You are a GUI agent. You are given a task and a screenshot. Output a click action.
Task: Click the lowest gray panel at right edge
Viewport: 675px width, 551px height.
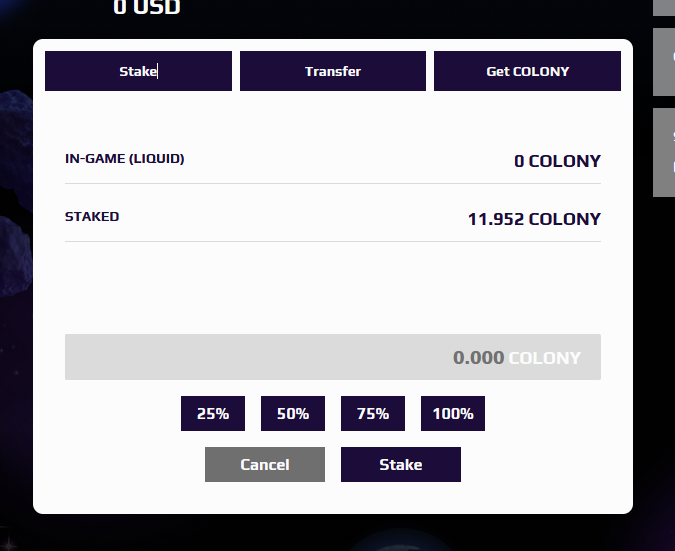pyautogui.click(x=664, y=151)
